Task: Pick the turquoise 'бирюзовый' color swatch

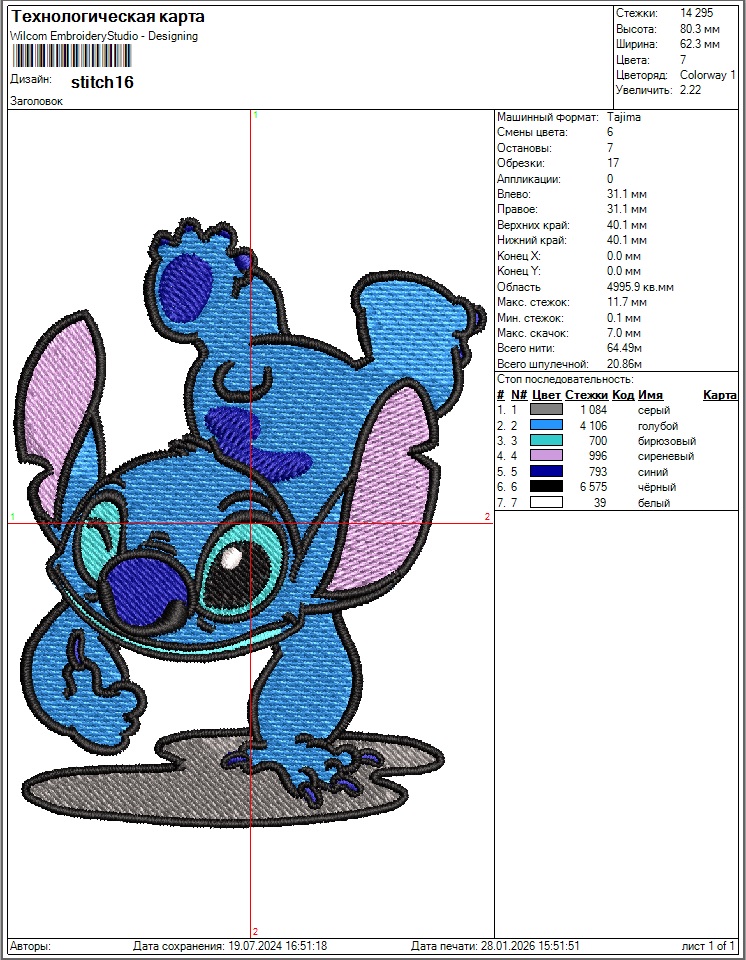Action: [546, 441]
